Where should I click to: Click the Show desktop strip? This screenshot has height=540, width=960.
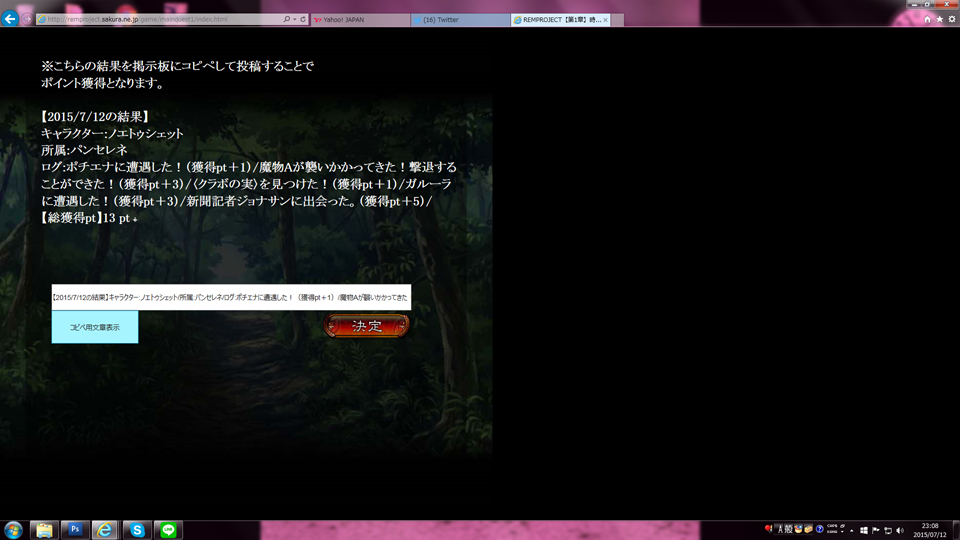[956, 530]
